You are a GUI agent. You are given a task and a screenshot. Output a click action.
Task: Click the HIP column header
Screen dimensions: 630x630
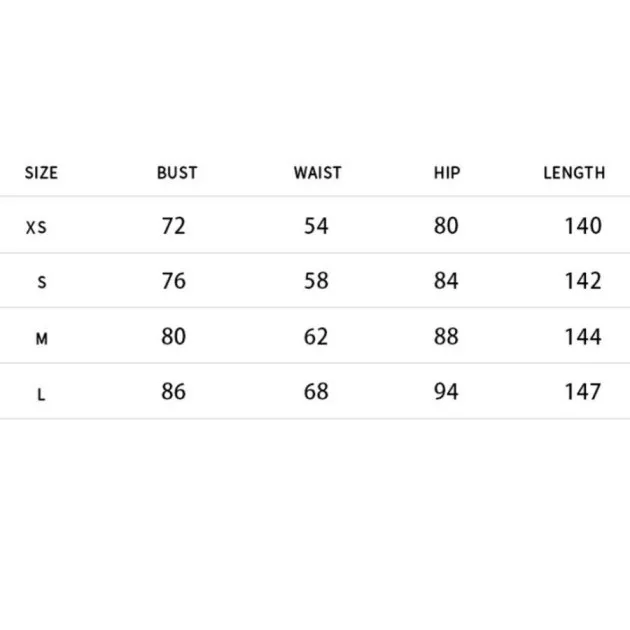pyautogui.click(x=447, y=173)
